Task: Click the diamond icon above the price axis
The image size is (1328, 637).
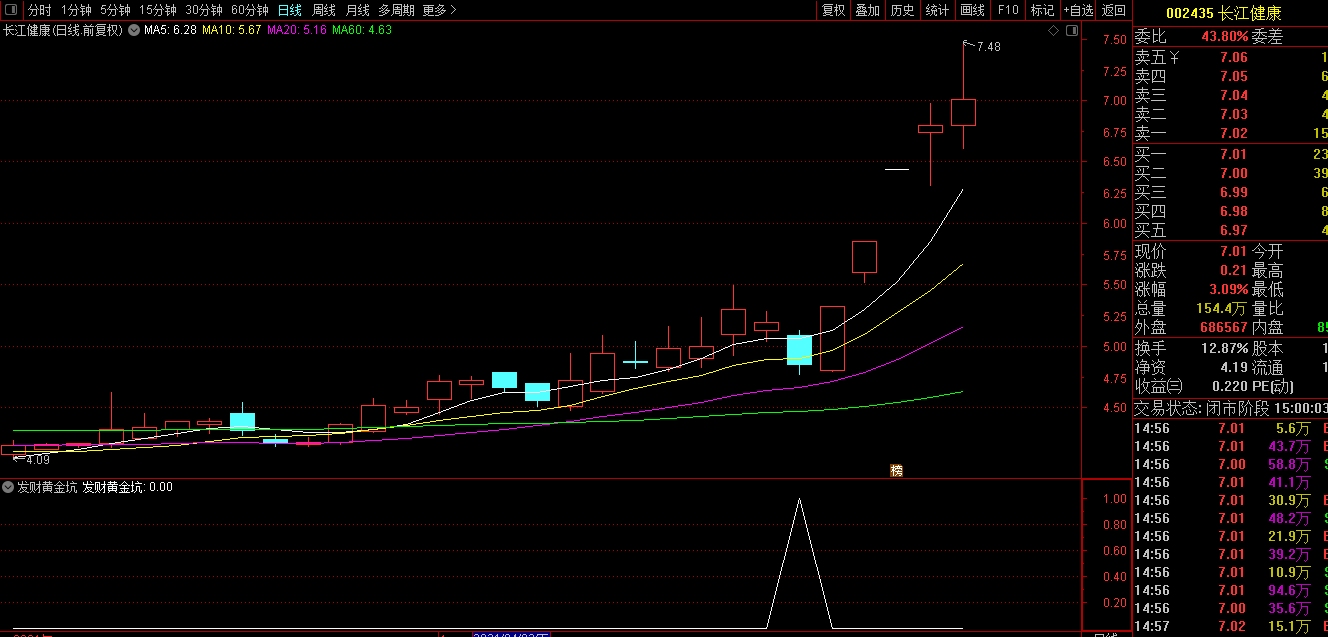Action: coord(1053,31)
